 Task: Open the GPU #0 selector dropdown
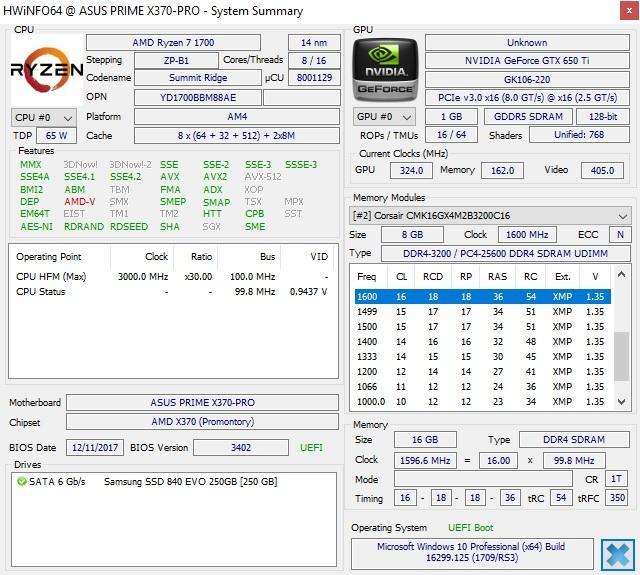(x=384, y=117)
